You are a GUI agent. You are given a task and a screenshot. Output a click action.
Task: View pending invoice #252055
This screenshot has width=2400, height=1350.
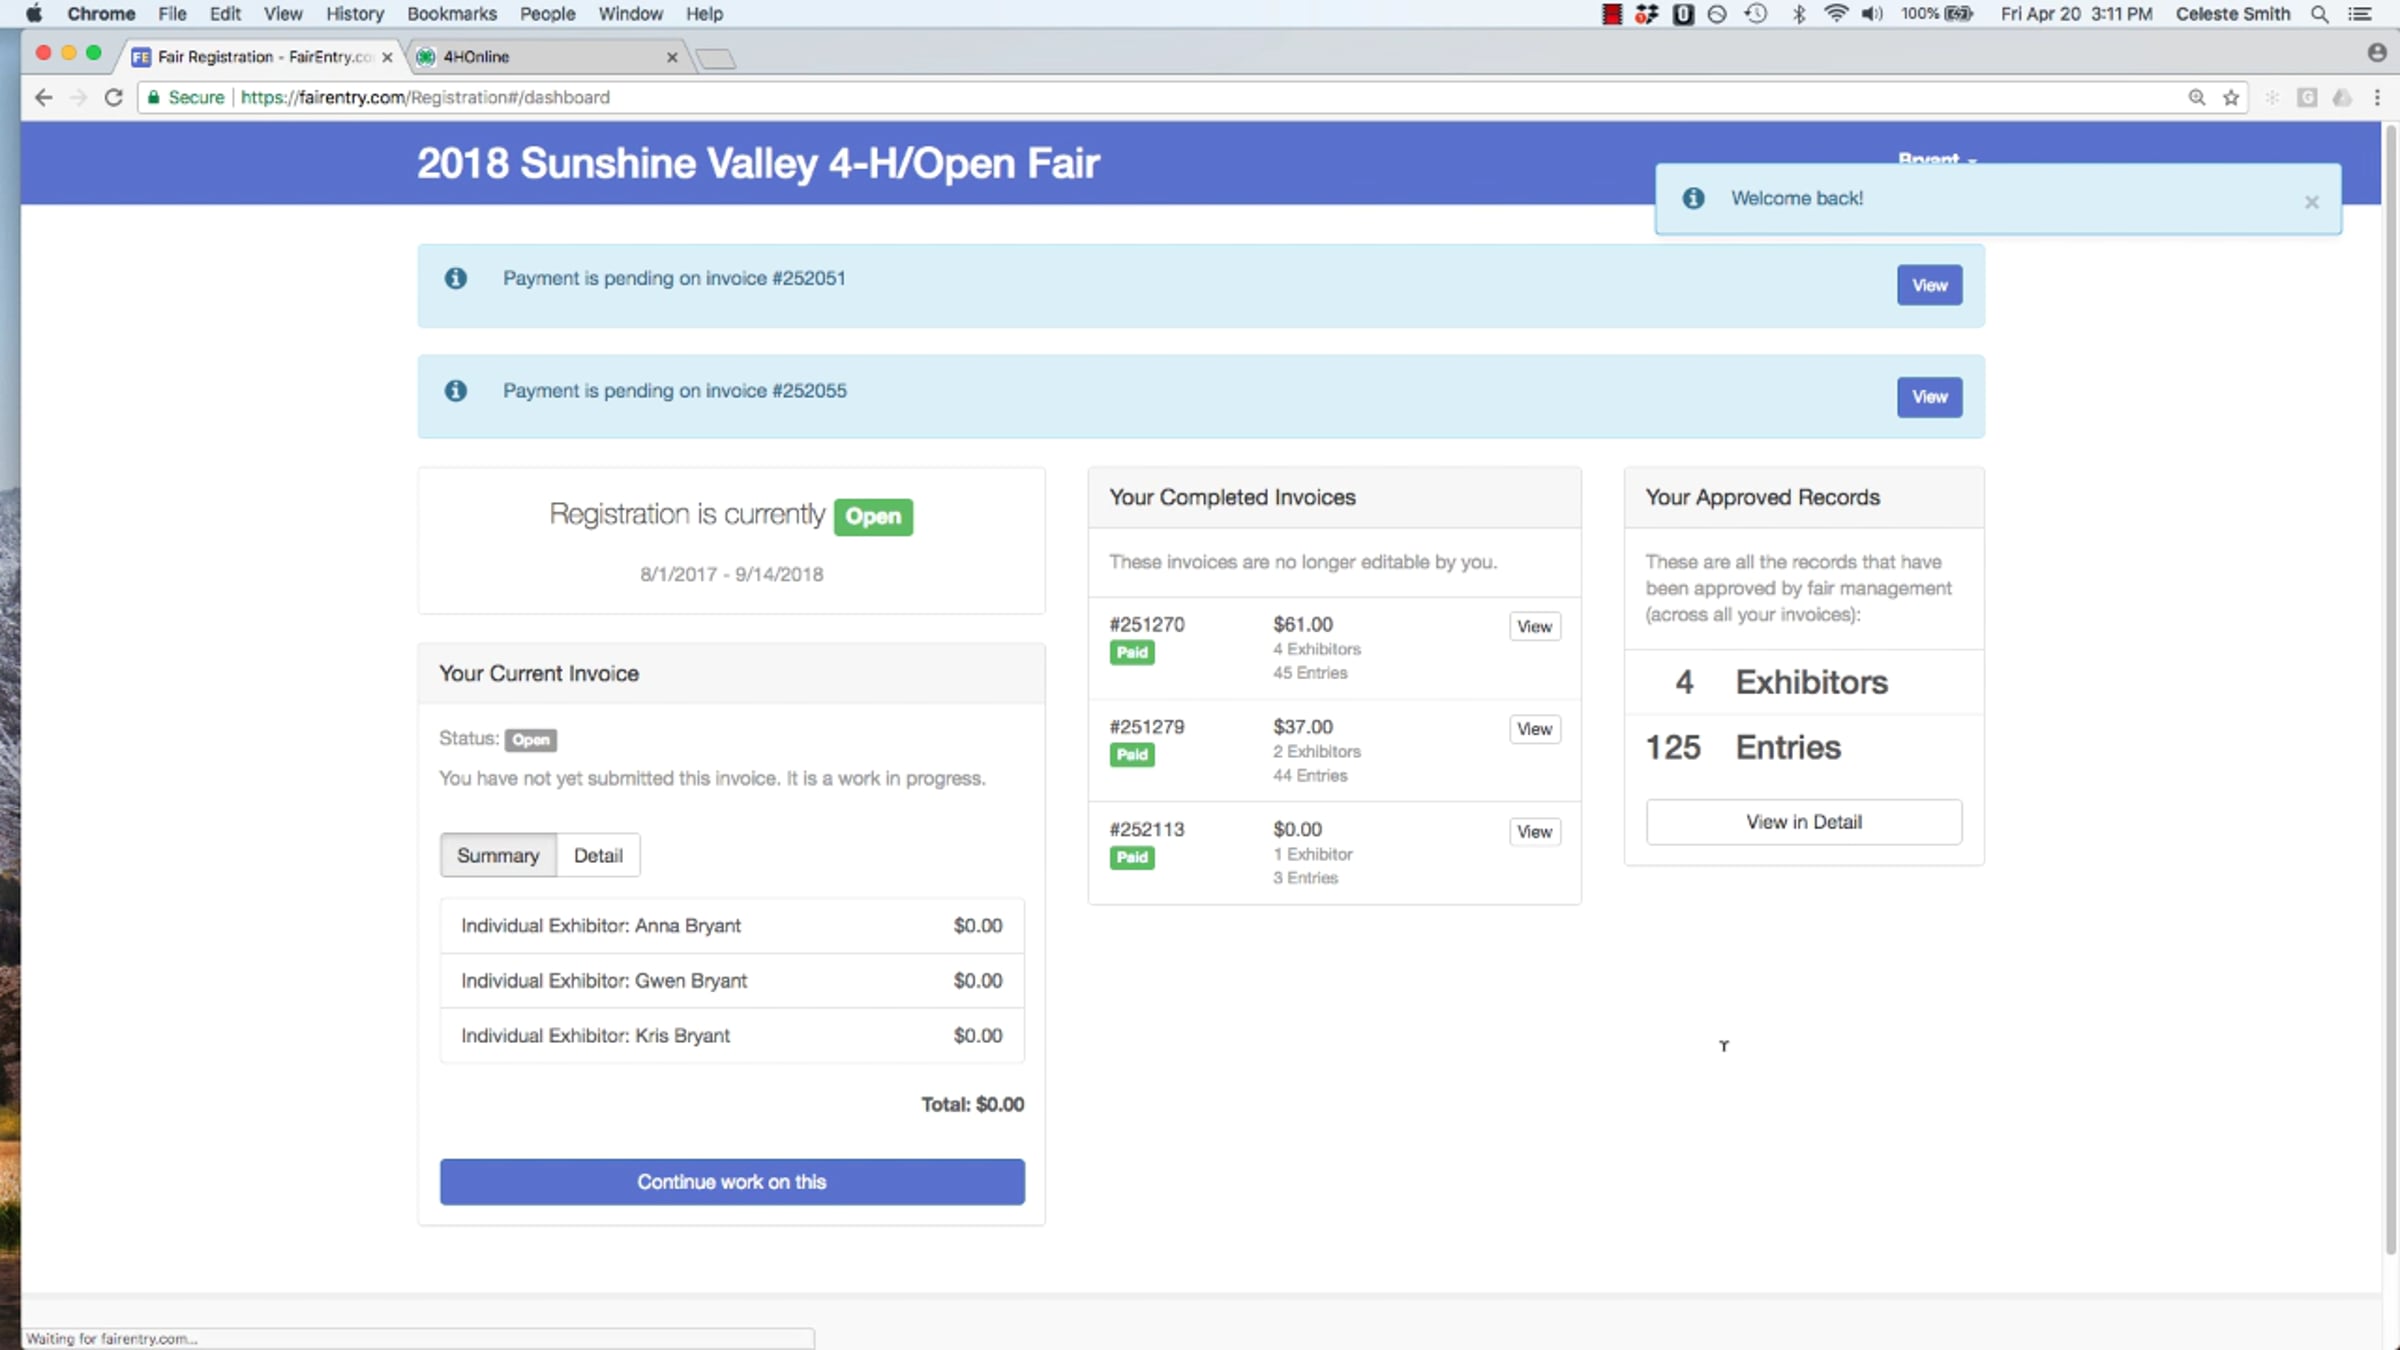[x=1929, y=397]
